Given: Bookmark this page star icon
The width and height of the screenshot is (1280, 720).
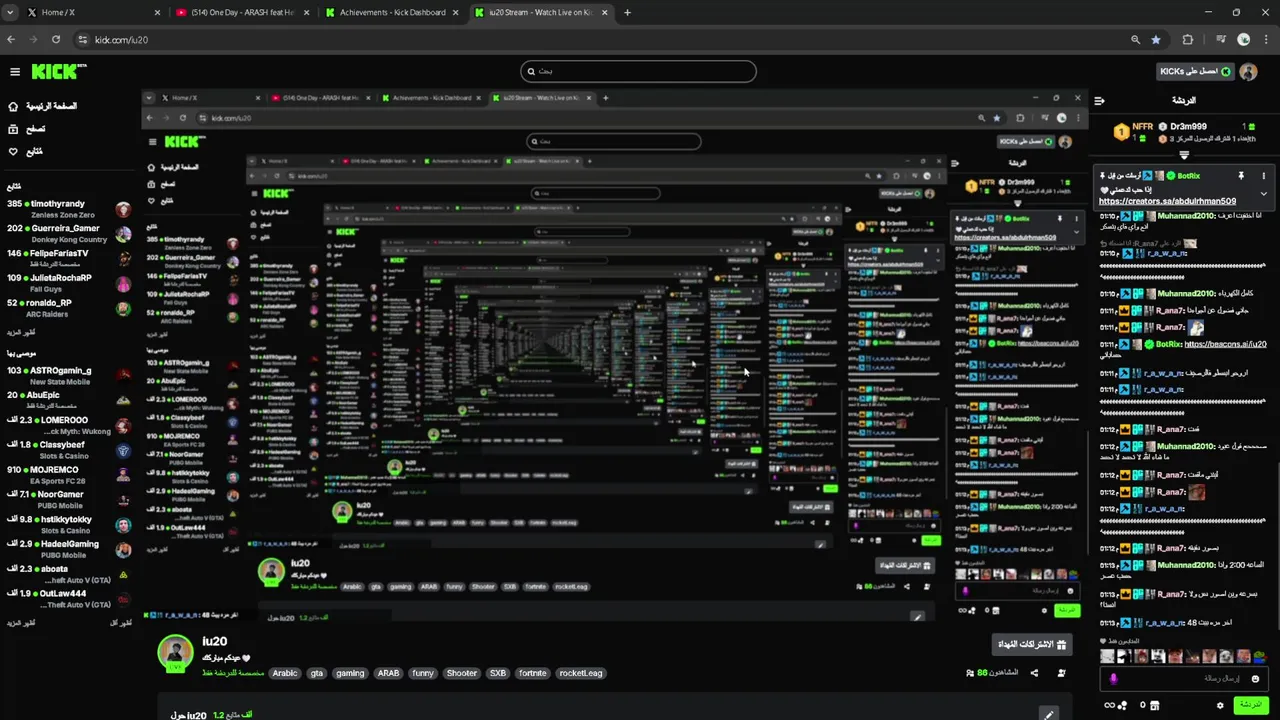Looking at the screenshot, I should click(1156, 39).
